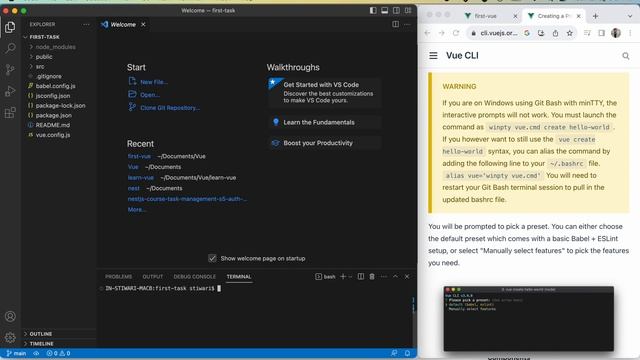Toggle primary side bar layout icon
The image size is (640, 360).
[373, 11]
